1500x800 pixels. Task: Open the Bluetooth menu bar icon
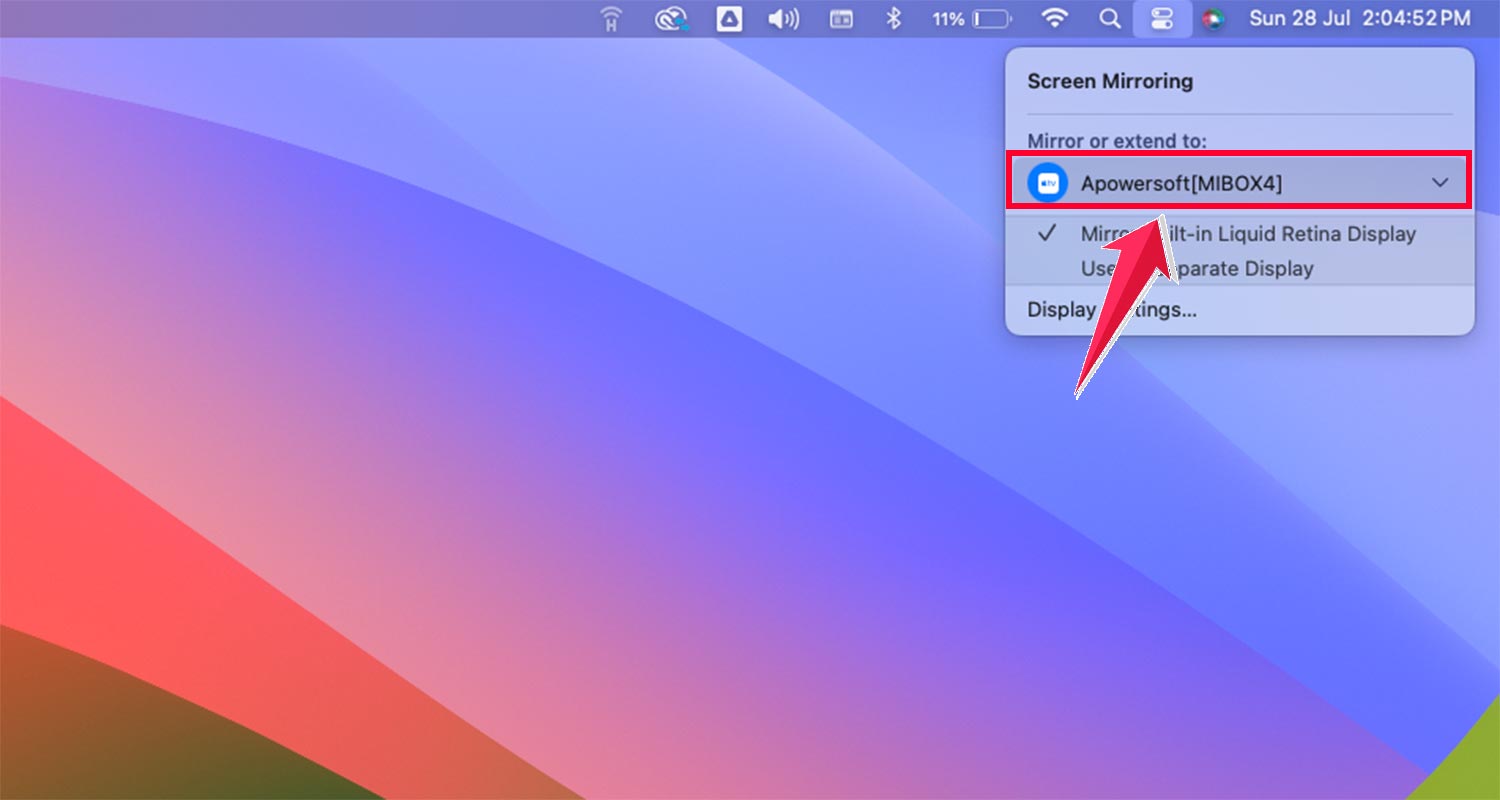893,18
